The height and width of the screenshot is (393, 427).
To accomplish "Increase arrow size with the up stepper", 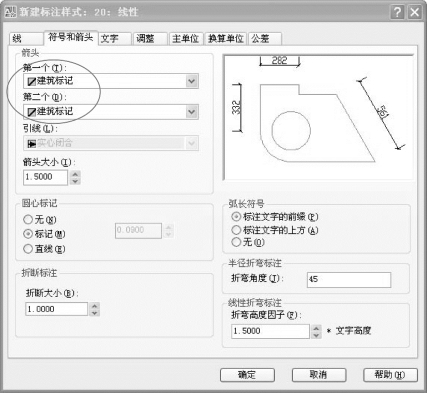I will coord(75,174).
